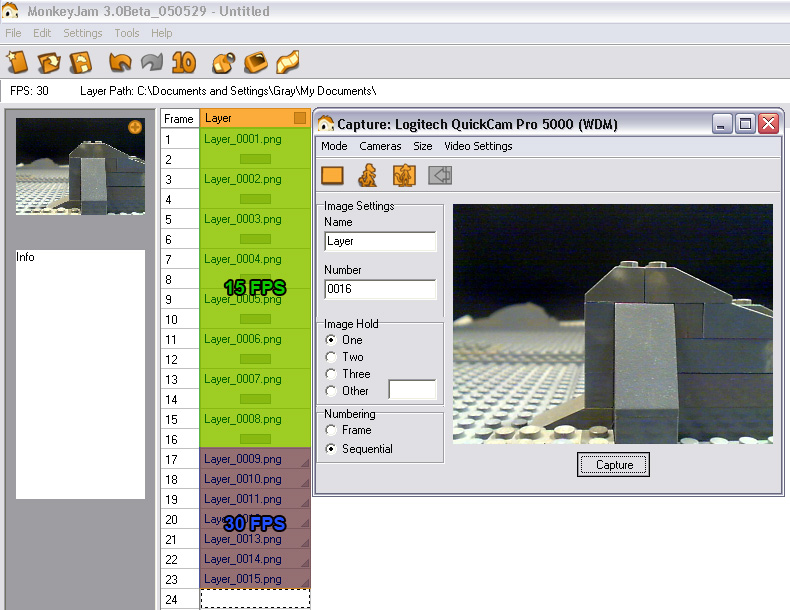The width and height of the screenshot is (790, 610).
Task: Select the 'Two' image hold option
Action: coord(332,357)
